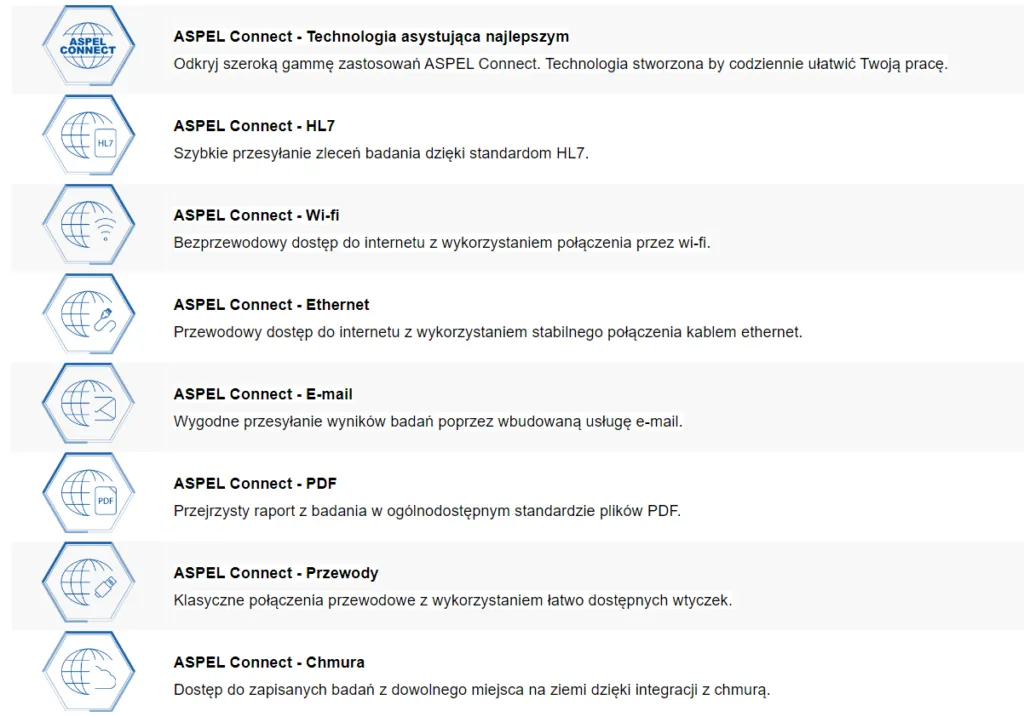Viewport: 1024px width, 717px height.
Task: Open the Wi-fi globe hexagon icon
Action: tap(89, 225)
